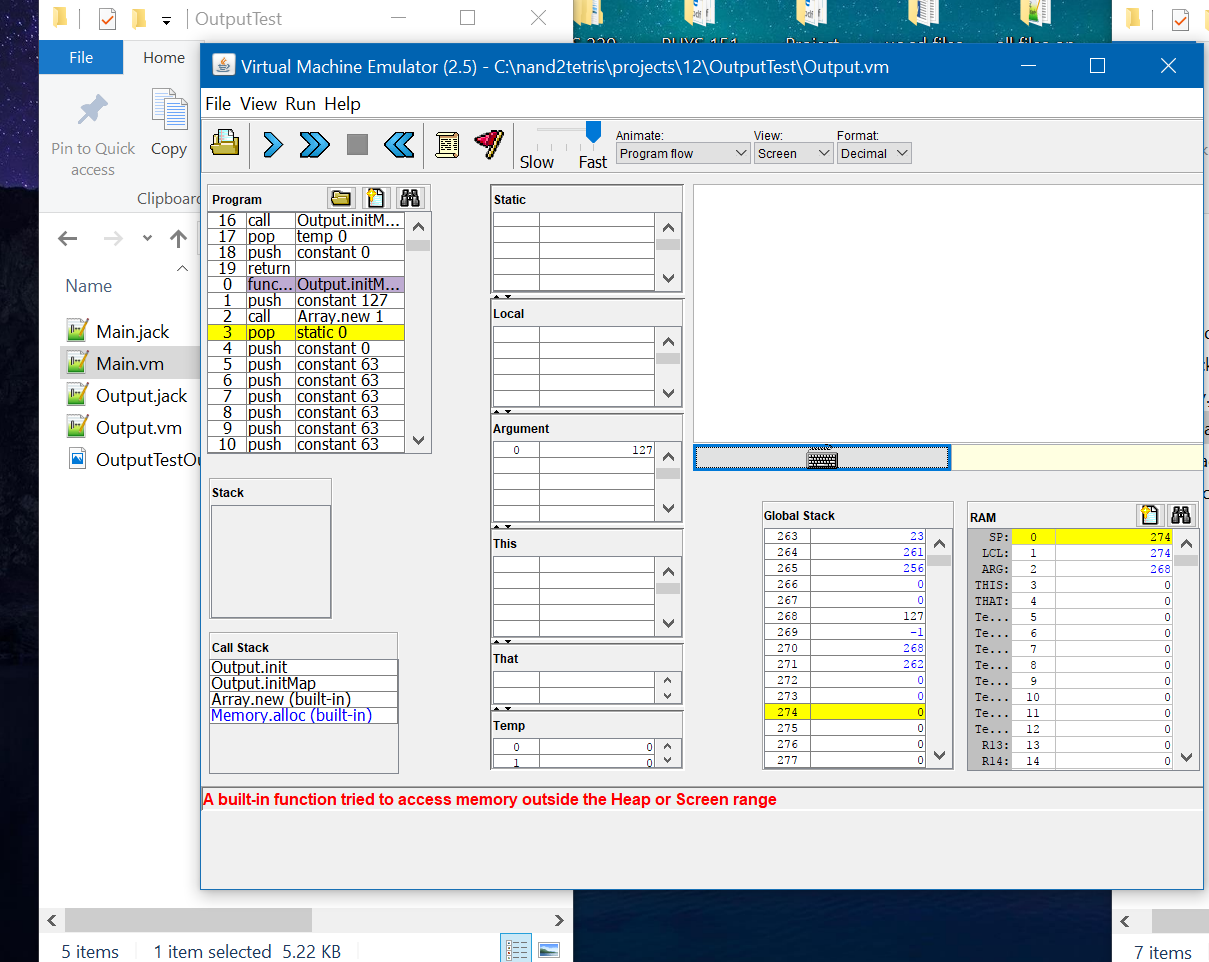Open the Help menu

click(342, 104)
